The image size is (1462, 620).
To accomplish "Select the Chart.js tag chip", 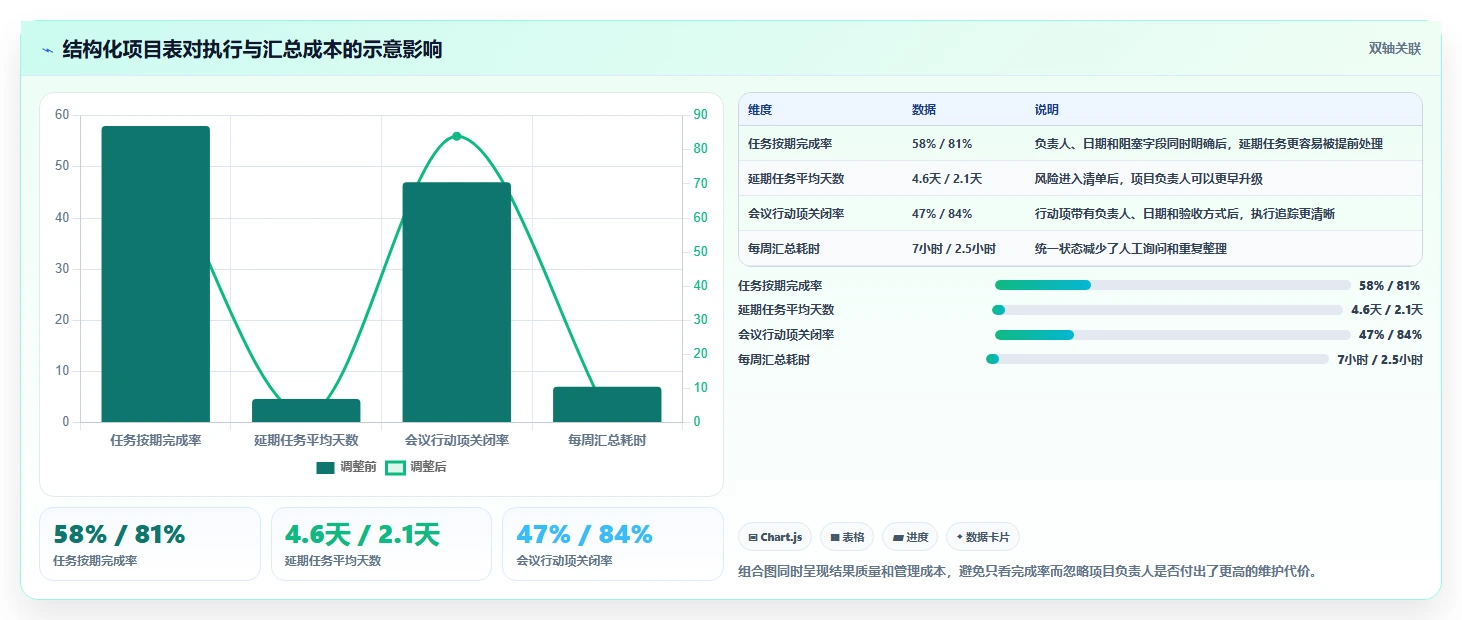I will [775, 537].
